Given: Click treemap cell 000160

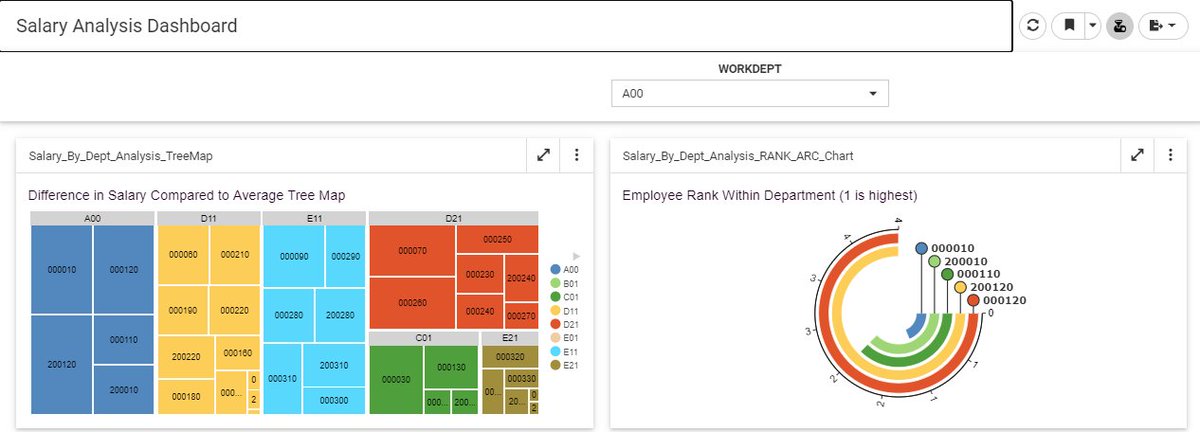Looking at the screenshot, I should (x=238, y=353).
